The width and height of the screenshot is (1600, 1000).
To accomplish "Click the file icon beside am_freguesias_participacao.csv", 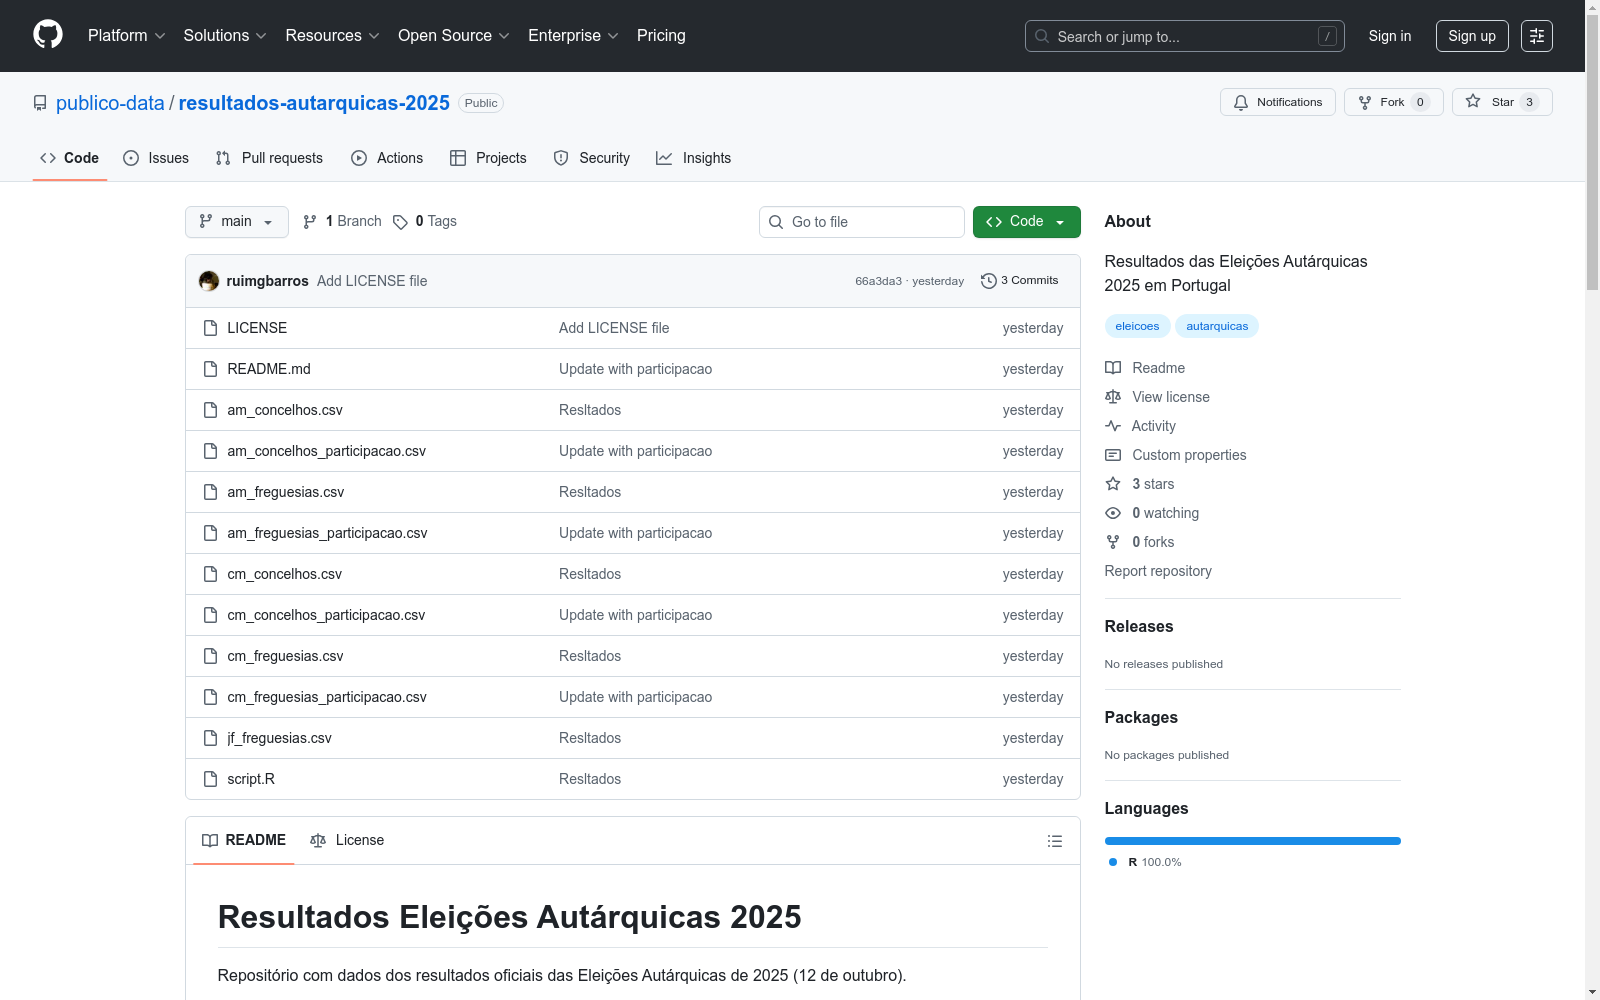I will pos(210,533).
